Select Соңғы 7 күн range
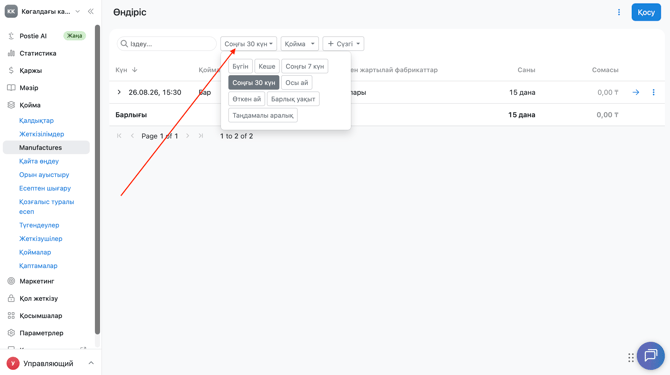Screen dimensions: 670x375 305,66
